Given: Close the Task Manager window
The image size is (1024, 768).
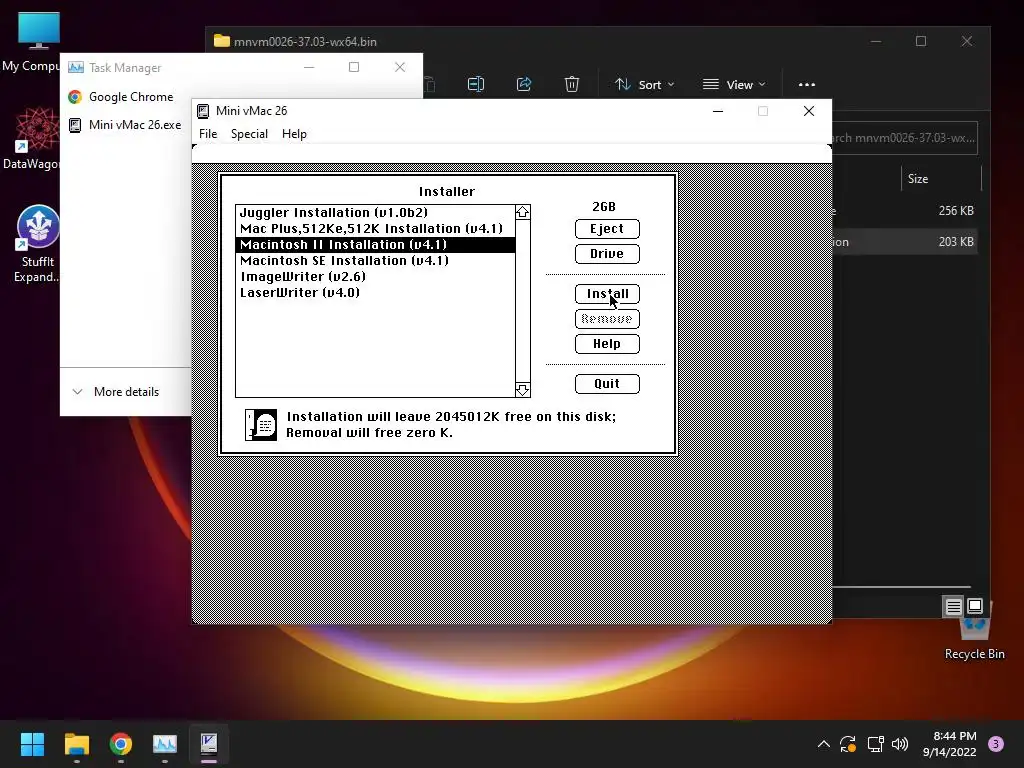Looking at the screenshot, I should pyautogui.click(x=400, y=67).
